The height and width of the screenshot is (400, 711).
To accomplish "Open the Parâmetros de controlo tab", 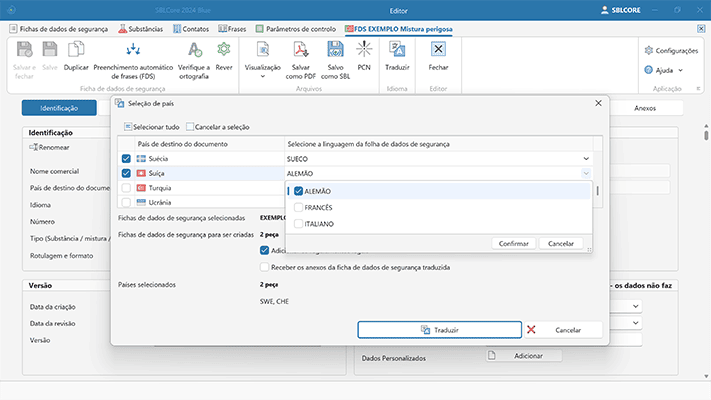I will pyautogui.click(x=297, y=29).
